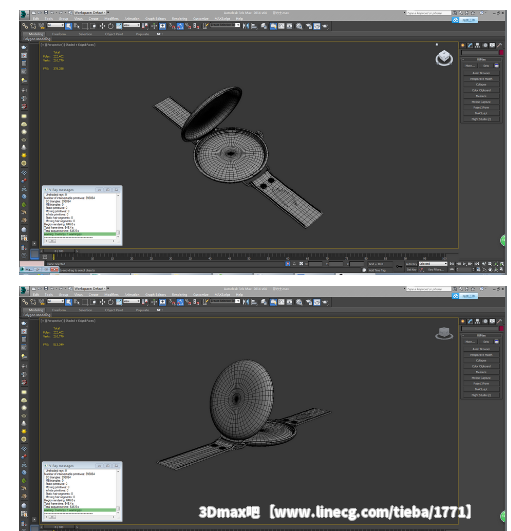
Task: Open Edit Named Selection Sets, top screenshot
Action: coord(206,26)
